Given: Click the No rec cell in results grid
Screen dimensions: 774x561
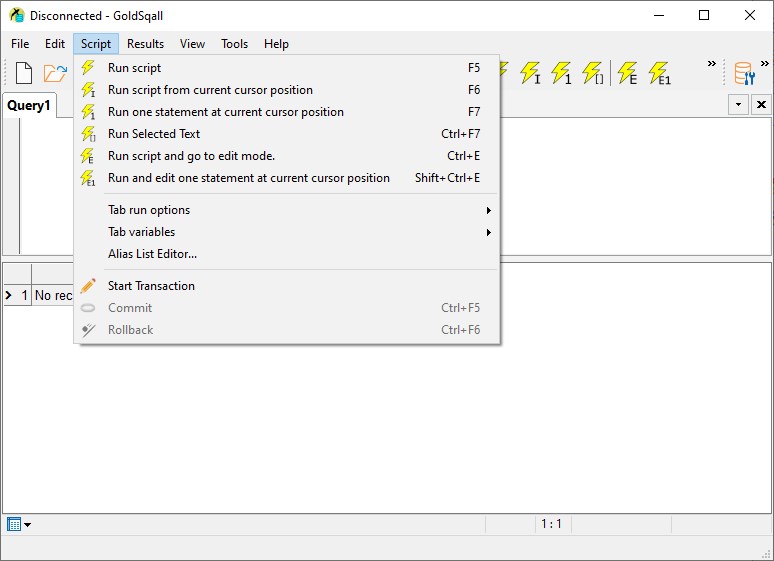Looking at the screenshot, I should pos(53,295).
